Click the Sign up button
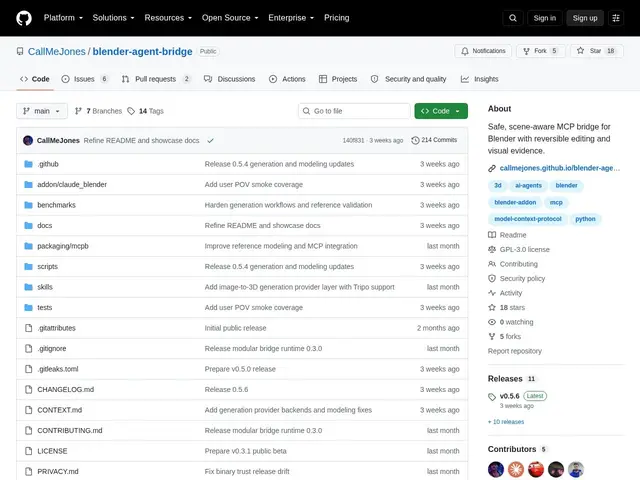This screenshot has width=640, height=480. [x=585, y=18]
